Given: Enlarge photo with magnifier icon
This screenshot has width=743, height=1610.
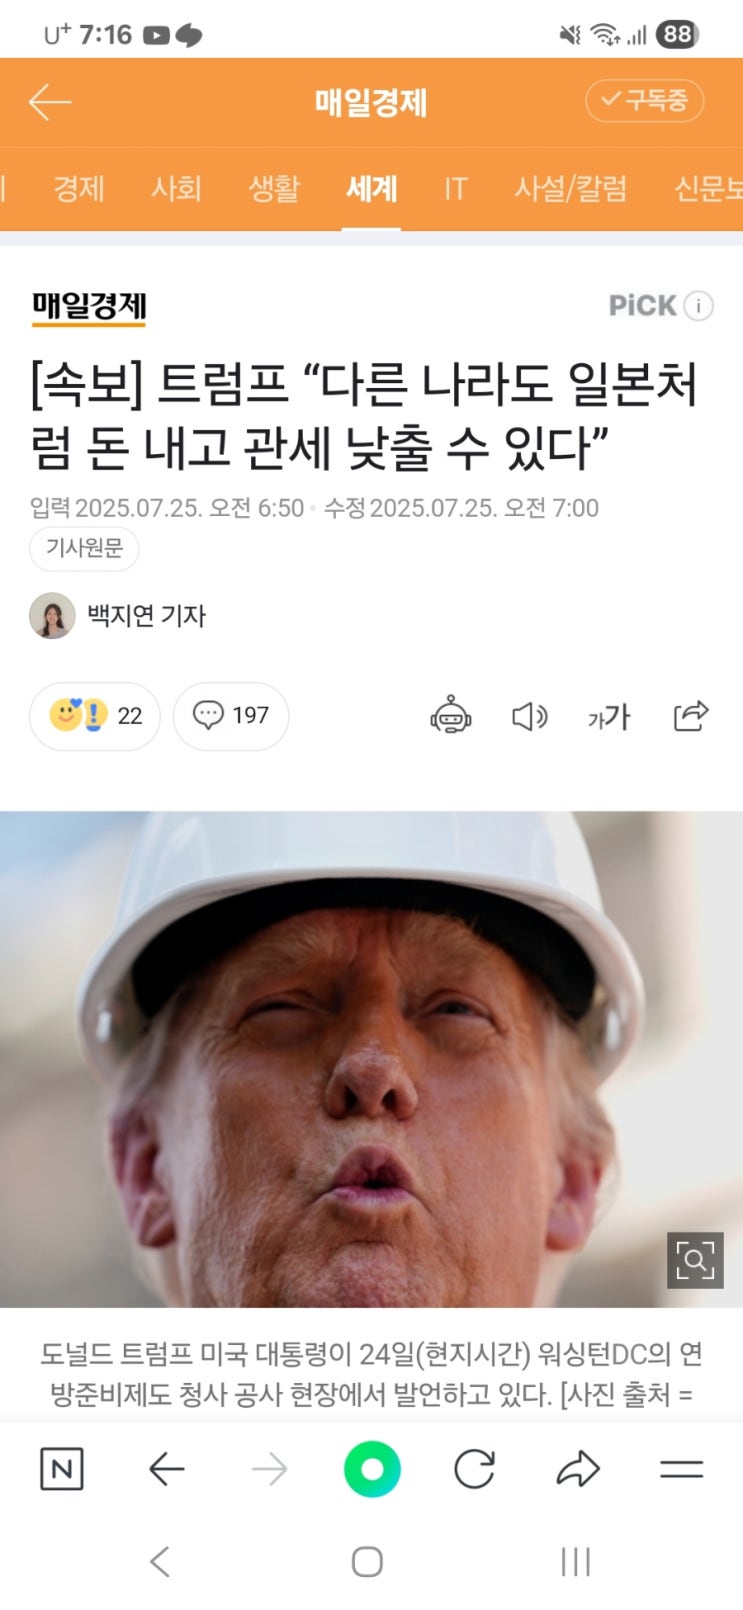Looking at the screenshot, I should pyautogui.click(x=695, y=1259).
